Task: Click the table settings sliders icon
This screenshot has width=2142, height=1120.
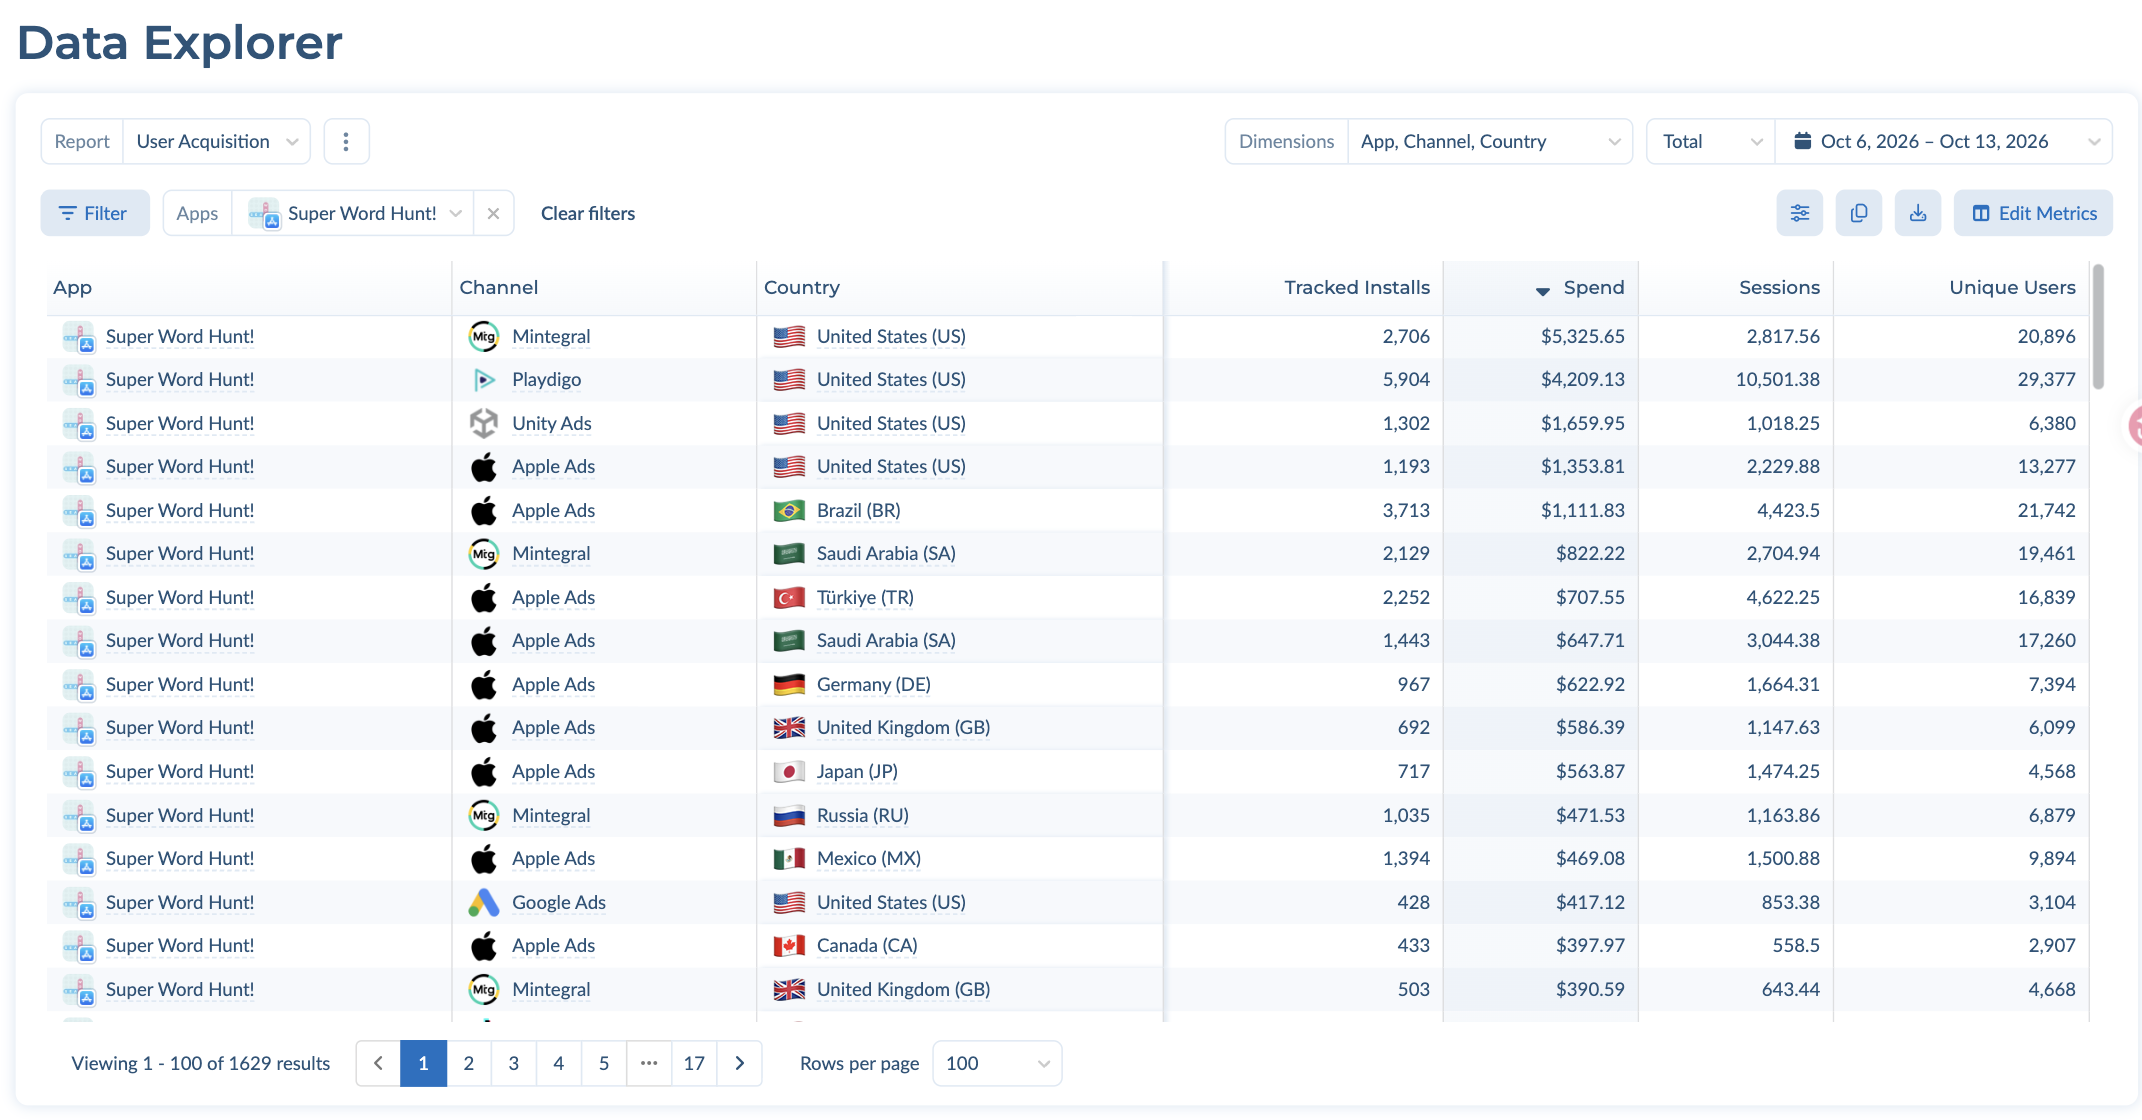Action: coord(1800,213)
